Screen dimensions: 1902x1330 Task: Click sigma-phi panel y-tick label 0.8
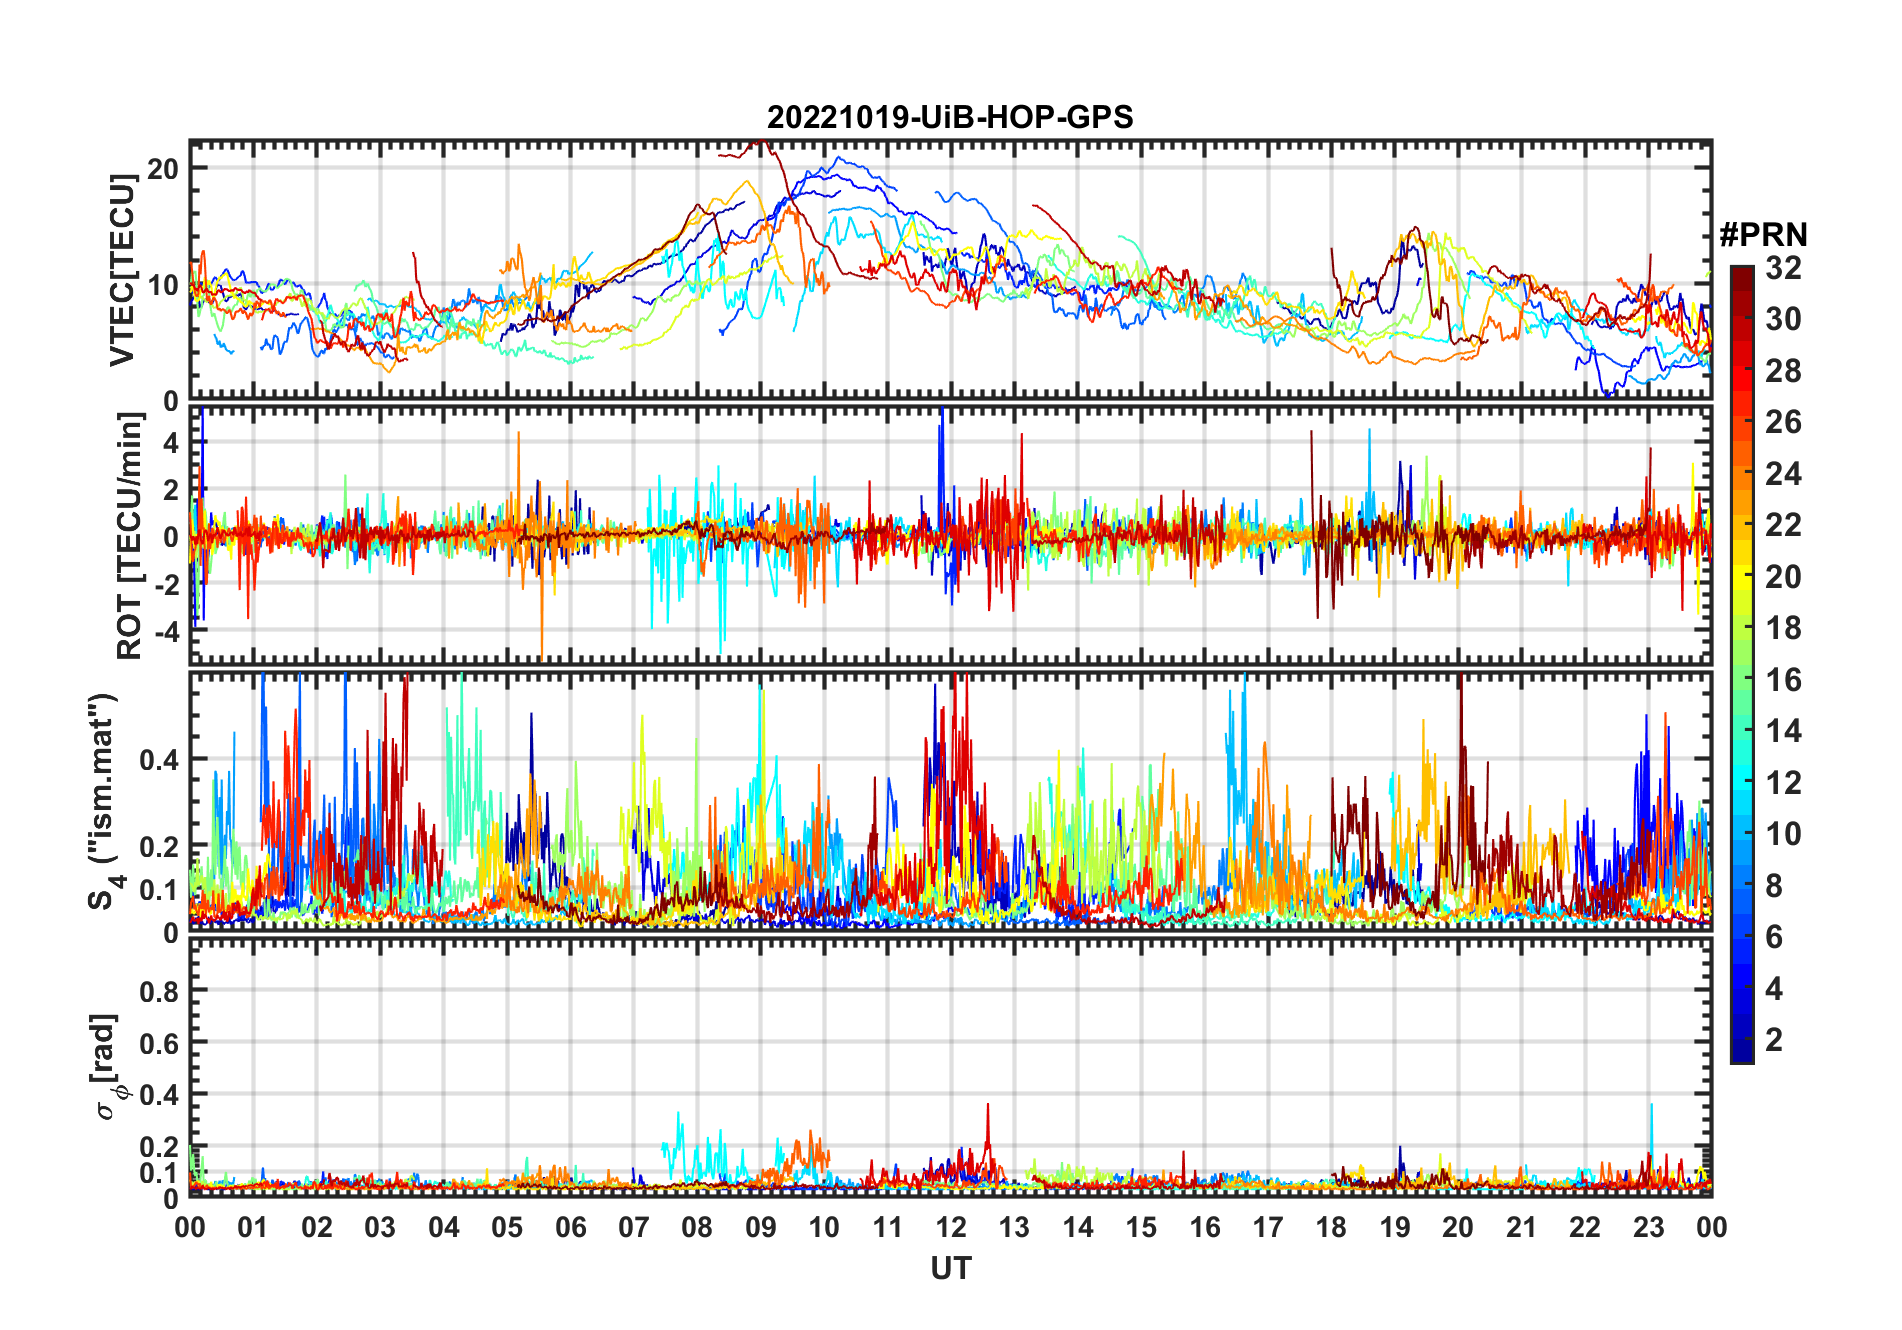point(159,991)
